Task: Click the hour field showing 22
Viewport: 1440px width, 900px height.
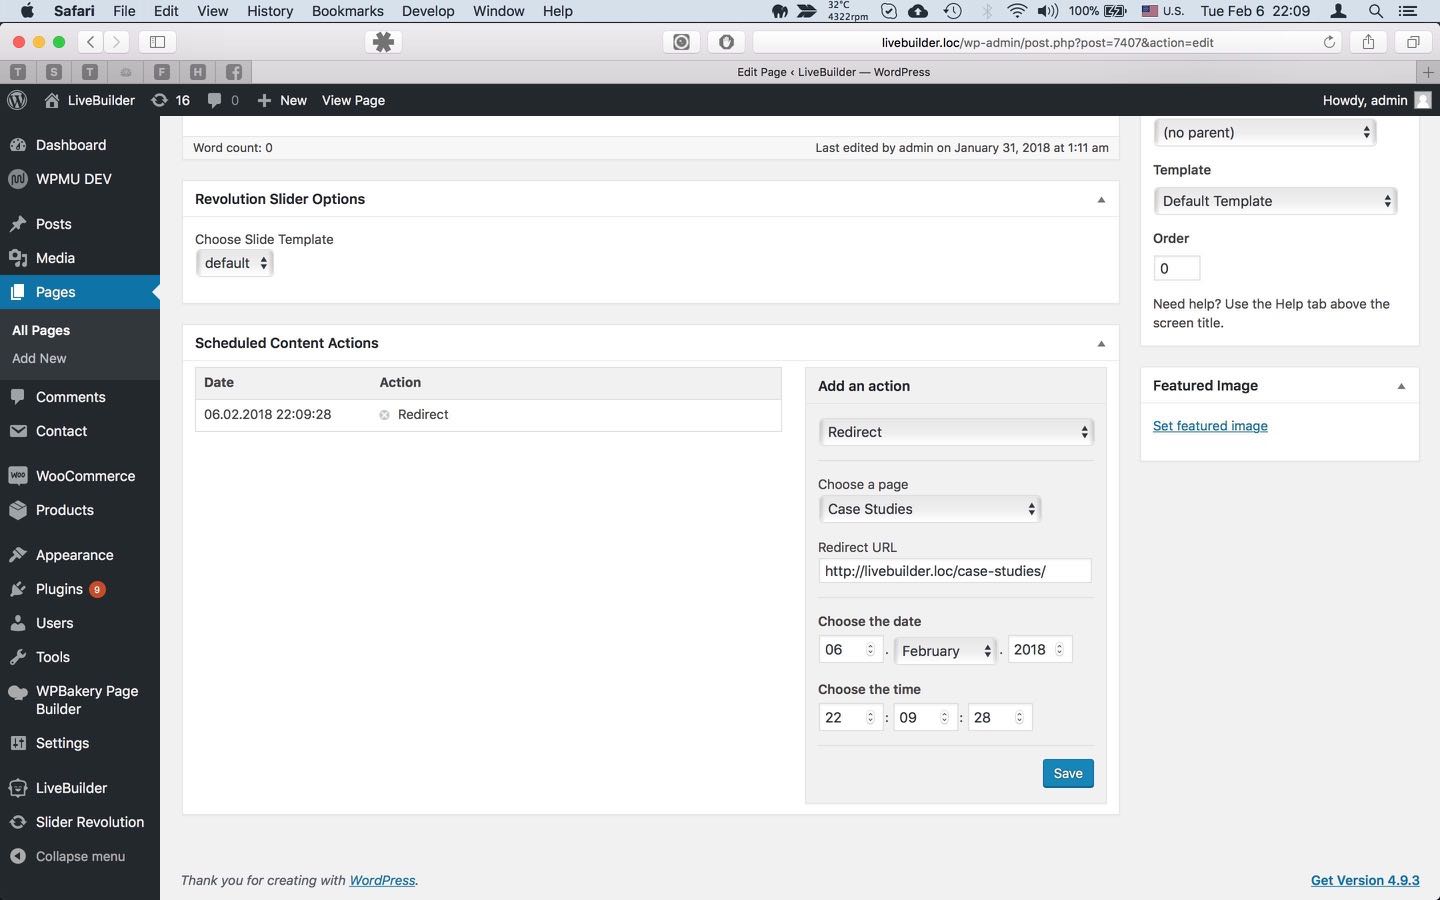Action: [x=850, y=717]
